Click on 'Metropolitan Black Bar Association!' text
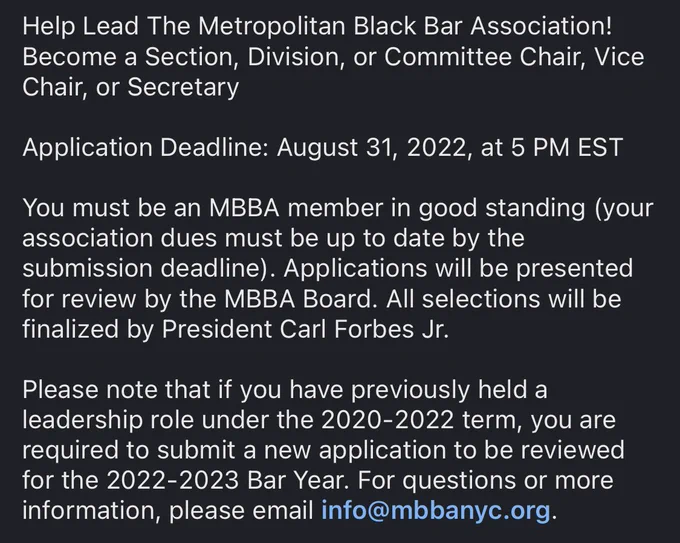 [x=405, y=26]
